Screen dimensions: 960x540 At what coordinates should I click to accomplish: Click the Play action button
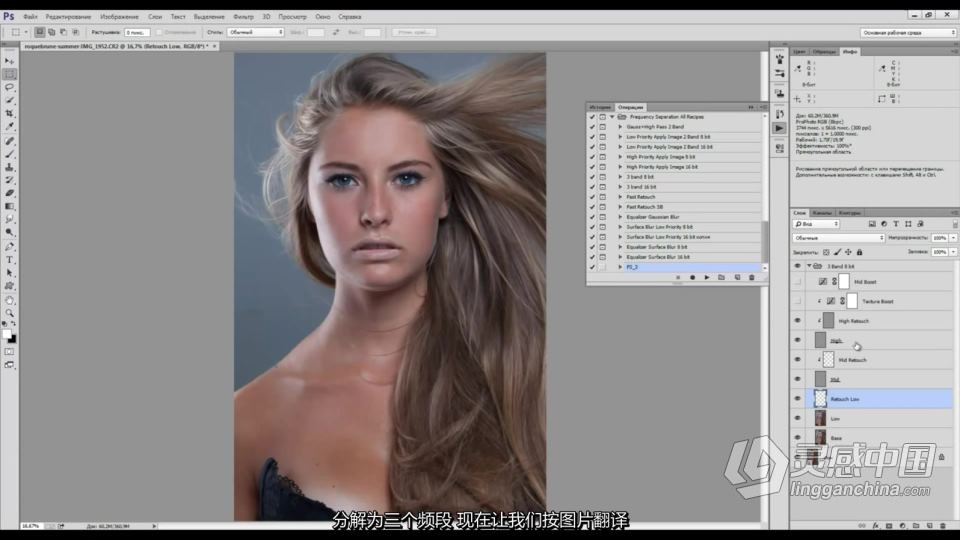[x=707, y=277]
